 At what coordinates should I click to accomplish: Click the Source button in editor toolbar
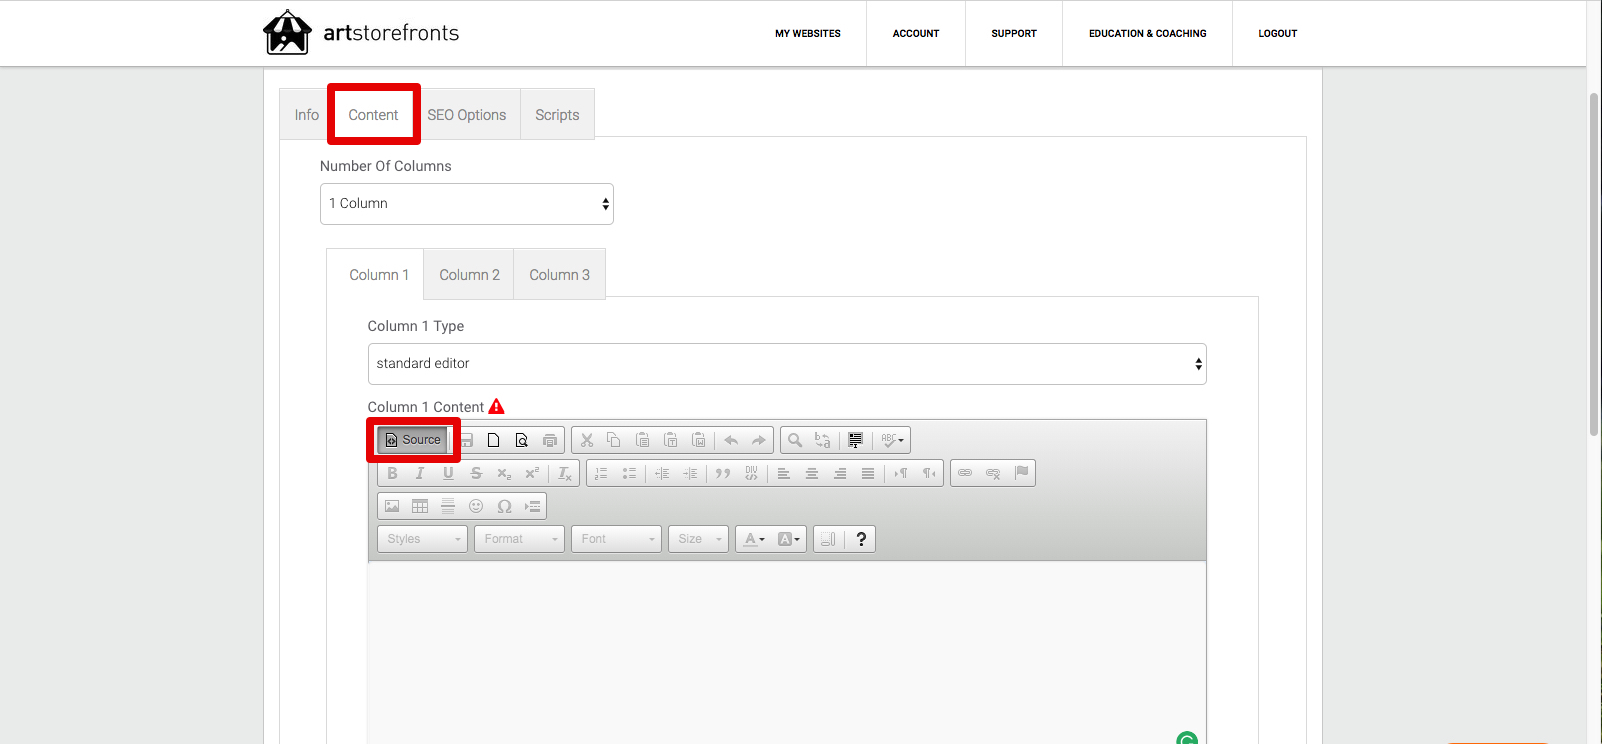(413, 440)
